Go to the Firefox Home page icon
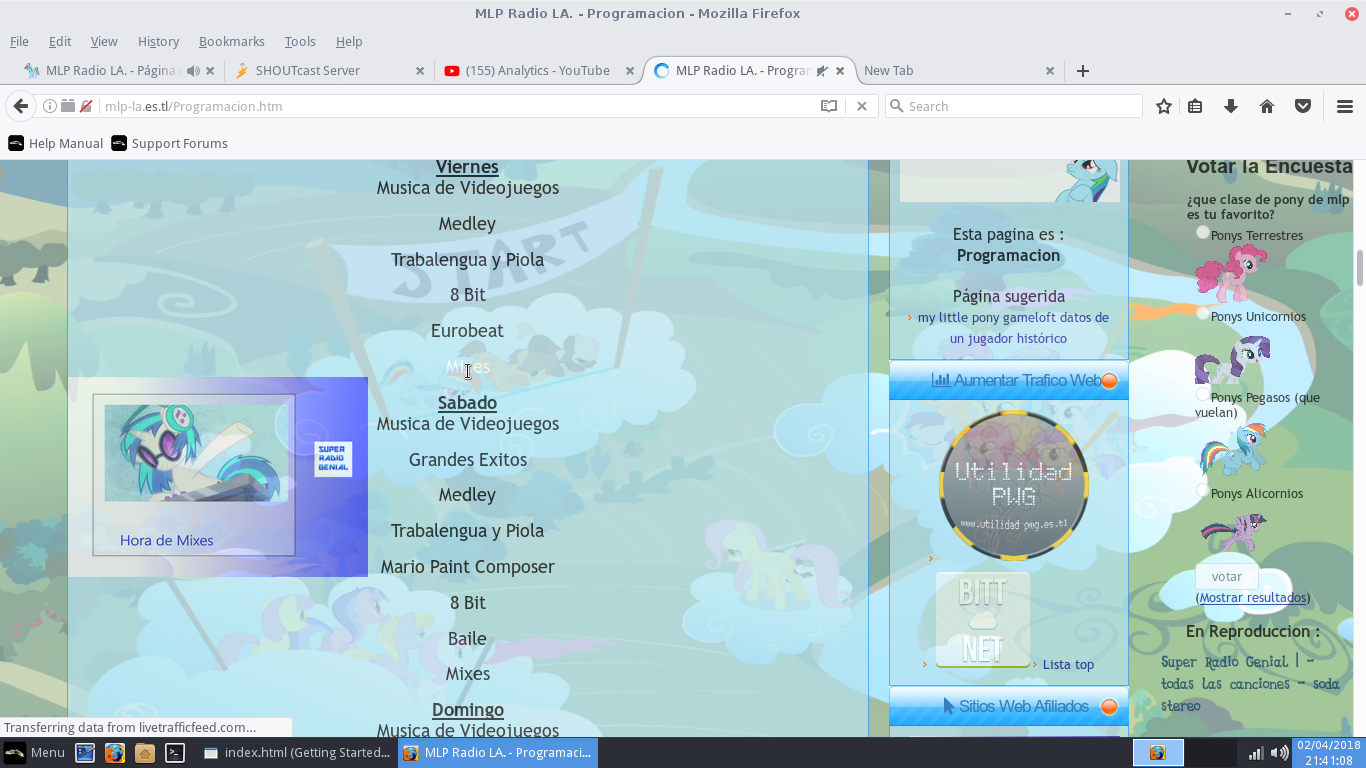The height and width of the screenshot is (768, 1366). click(1267, 106)
